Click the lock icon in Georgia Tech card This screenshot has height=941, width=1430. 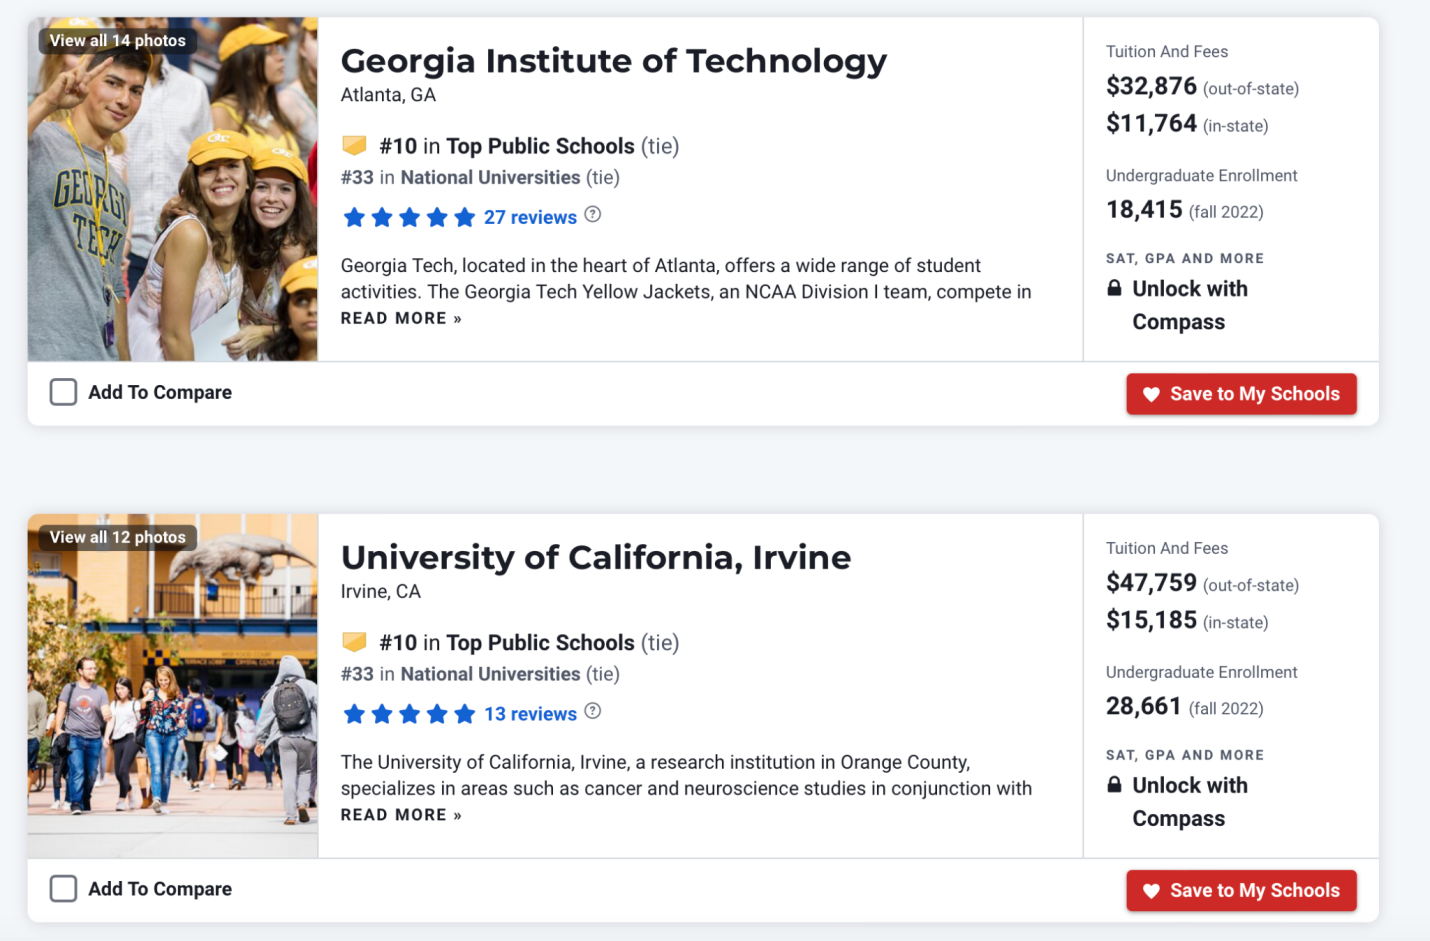(1114, 289)
